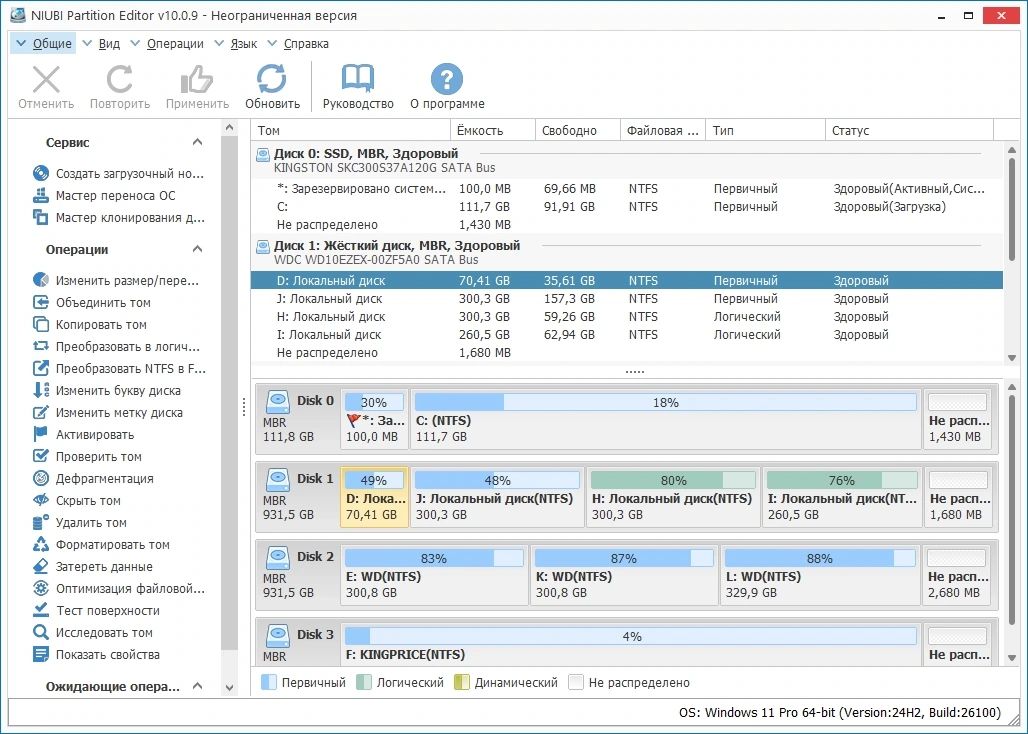Sort by the Свободно column header
1028x734 pixels.
[578, 130]
